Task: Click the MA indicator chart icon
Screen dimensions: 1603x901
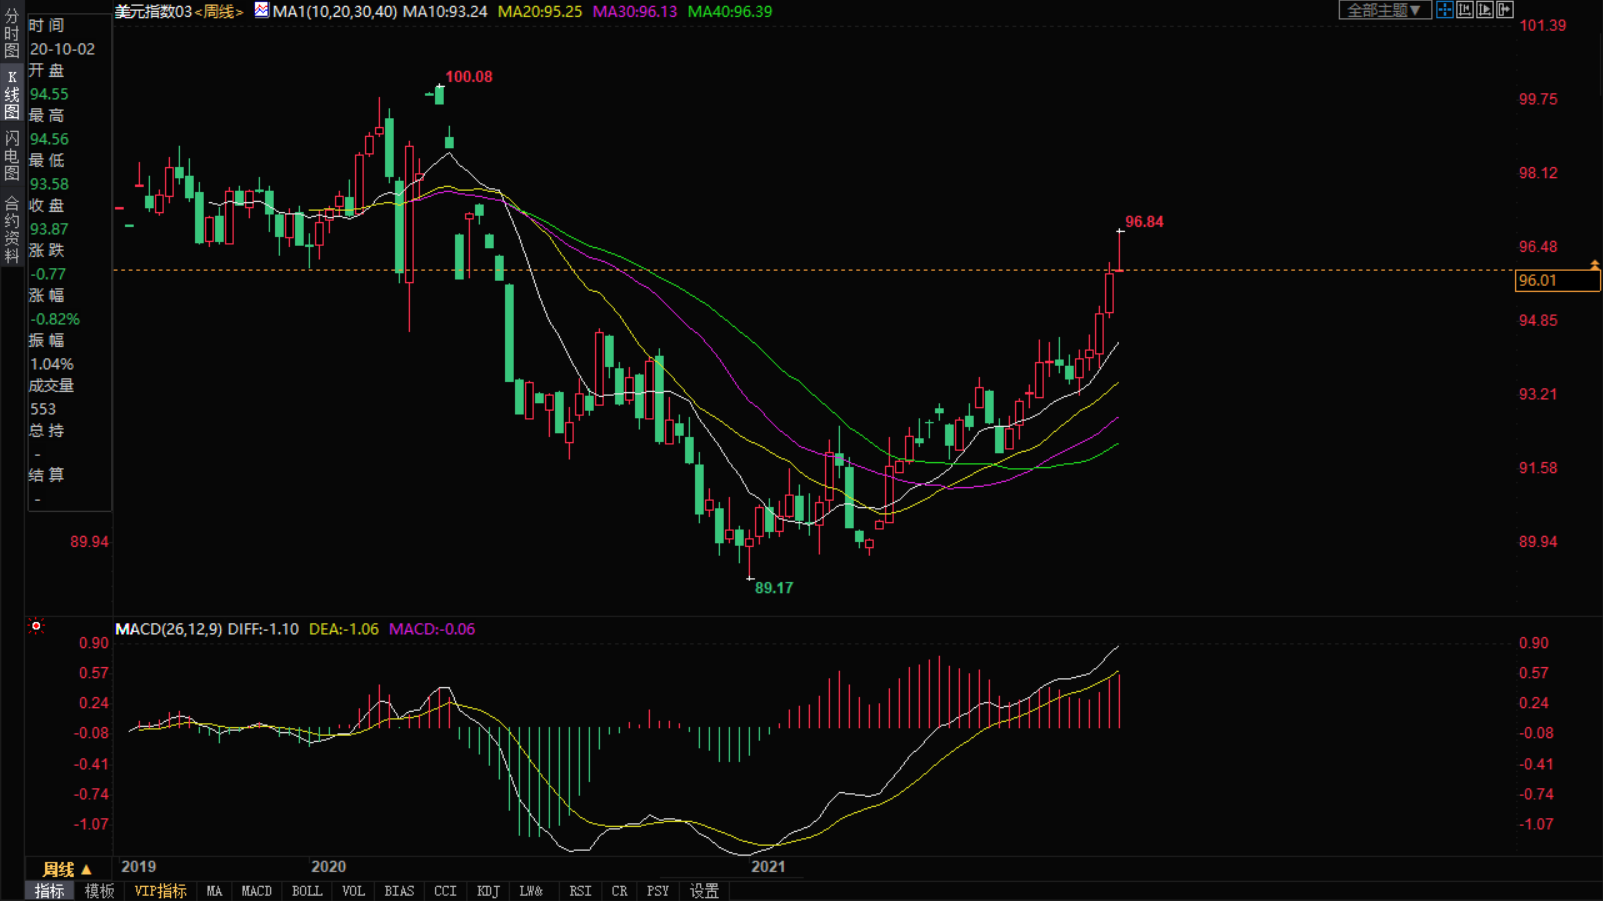Action: pos(261,11)
